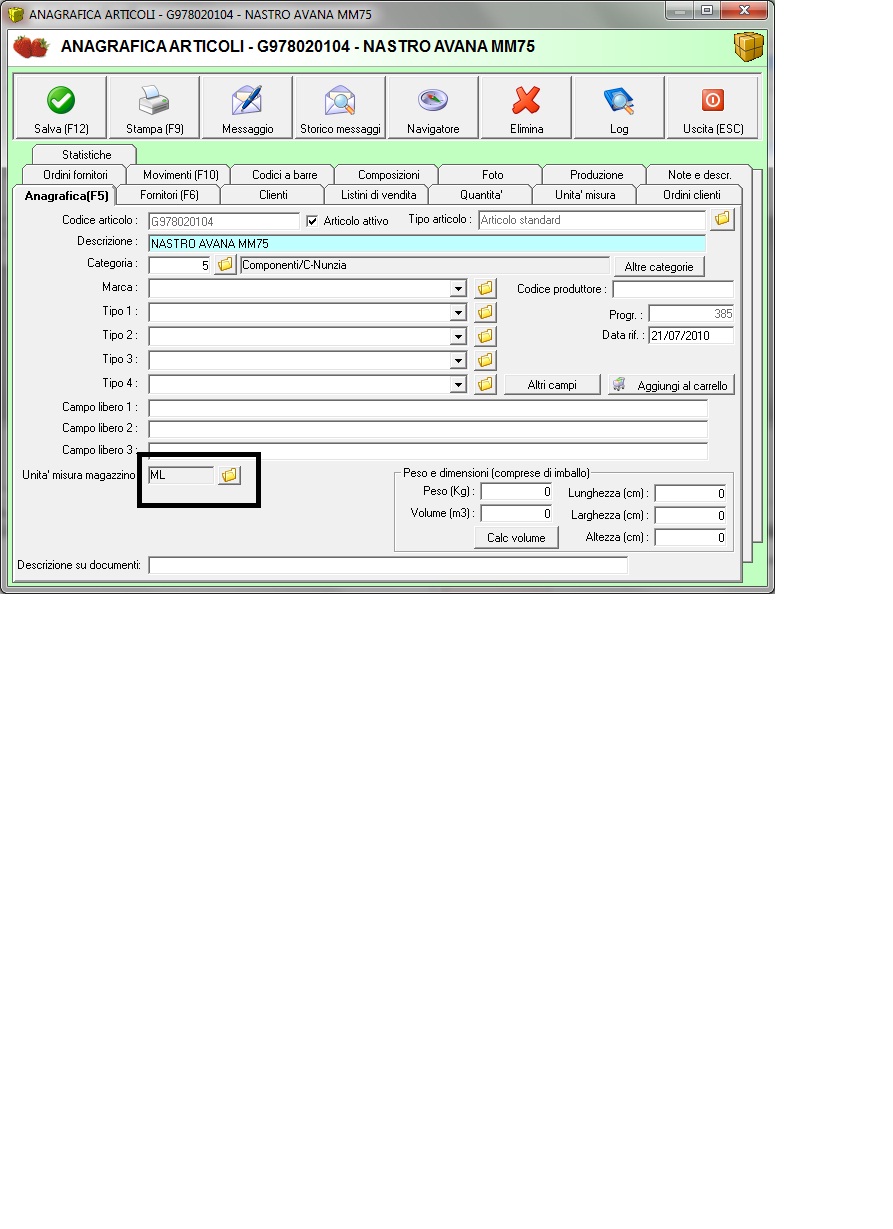
Task: Click the Descrizione field with NASTRO AVANA MM75
Action: [x=427, y=243]
